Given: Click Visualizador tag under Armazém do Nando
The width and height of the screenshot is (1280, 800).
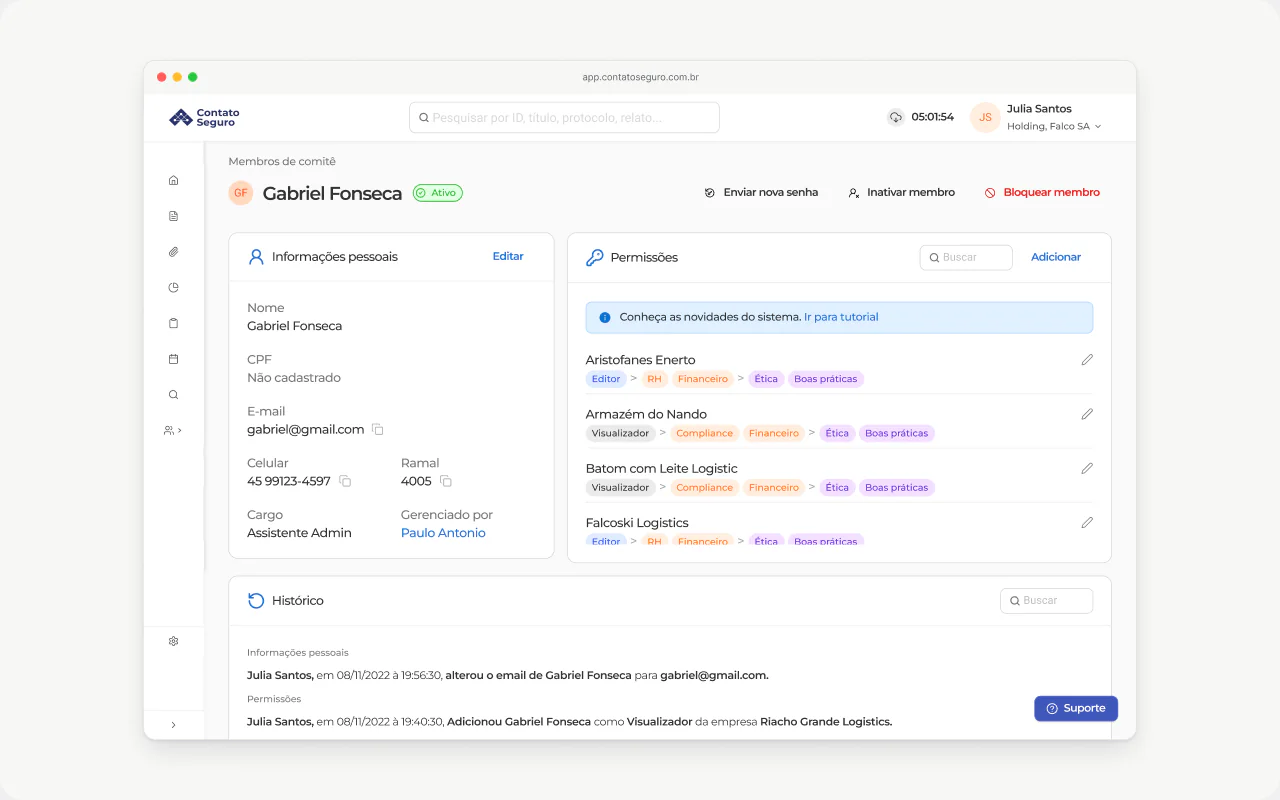Looking at the screenshot, I should point(620,433).
